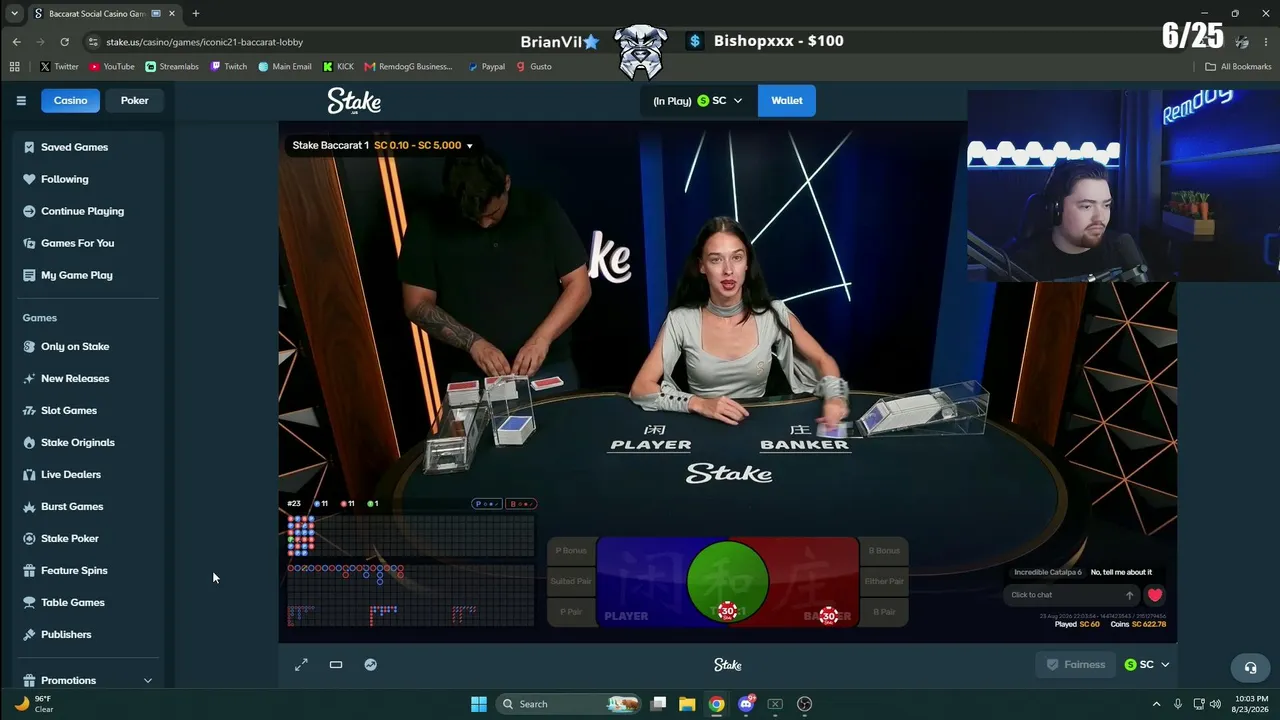
Task: Click the Feature Spins icon
Action: click(x=29, y=570)
